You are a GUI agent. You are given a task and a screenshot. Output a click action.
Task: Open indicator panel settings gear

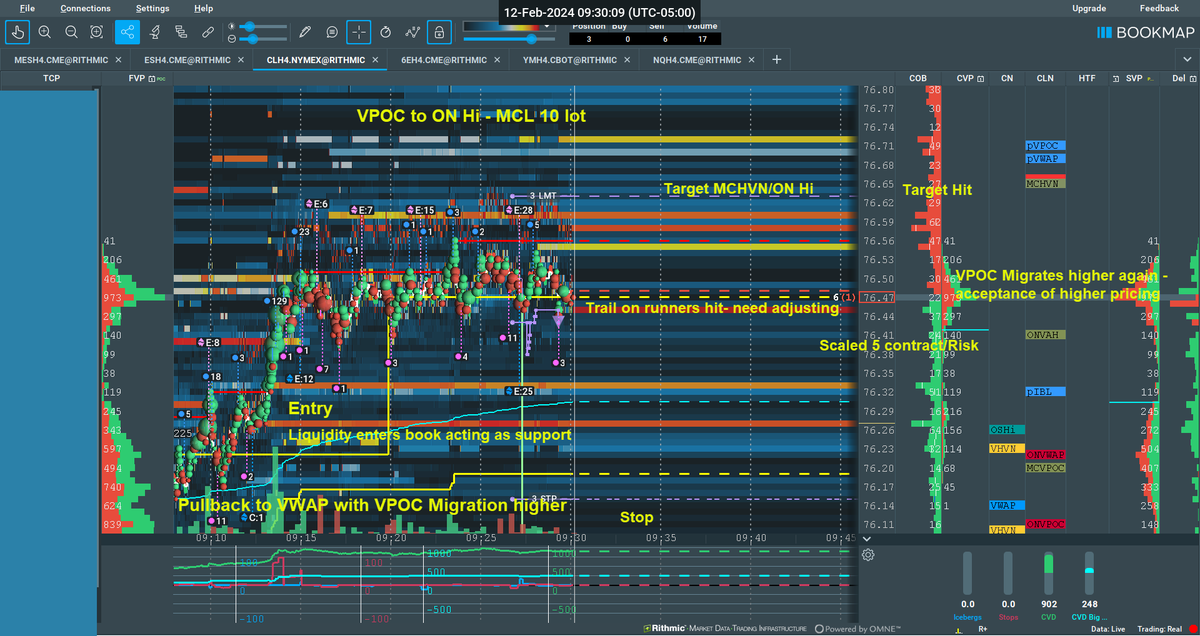point(868,555)
